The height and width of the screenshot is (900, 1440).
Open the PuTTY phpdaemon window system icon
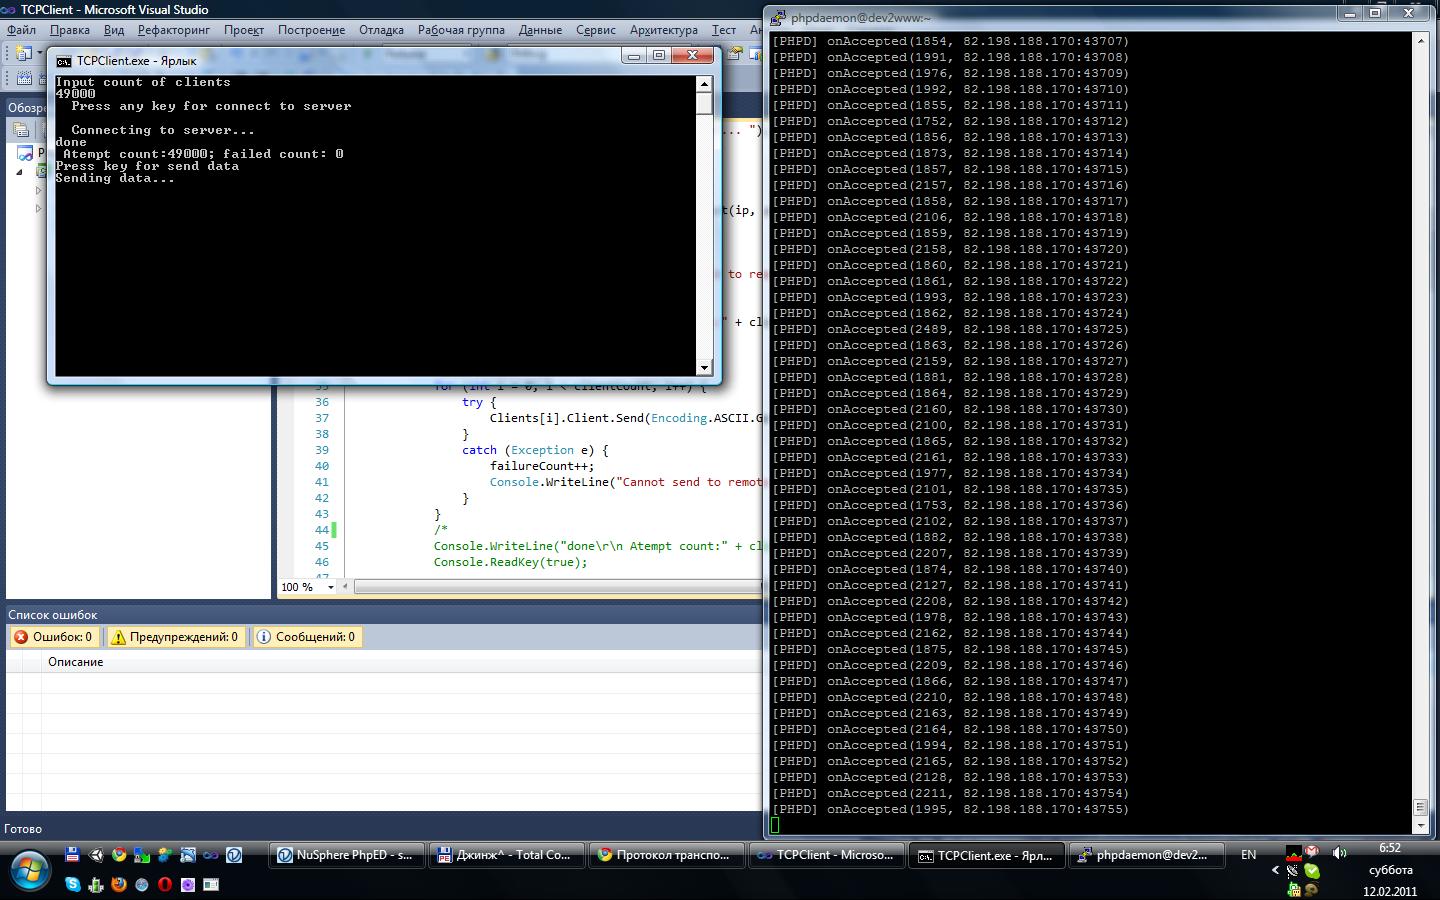tap(779, 17)
